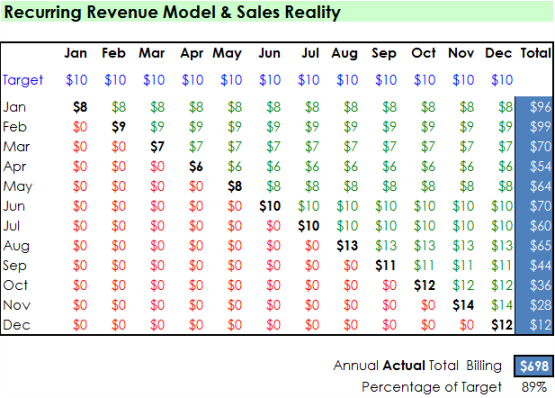Click the Total column header
Screen dimensions: 555x398
point(536,53)
